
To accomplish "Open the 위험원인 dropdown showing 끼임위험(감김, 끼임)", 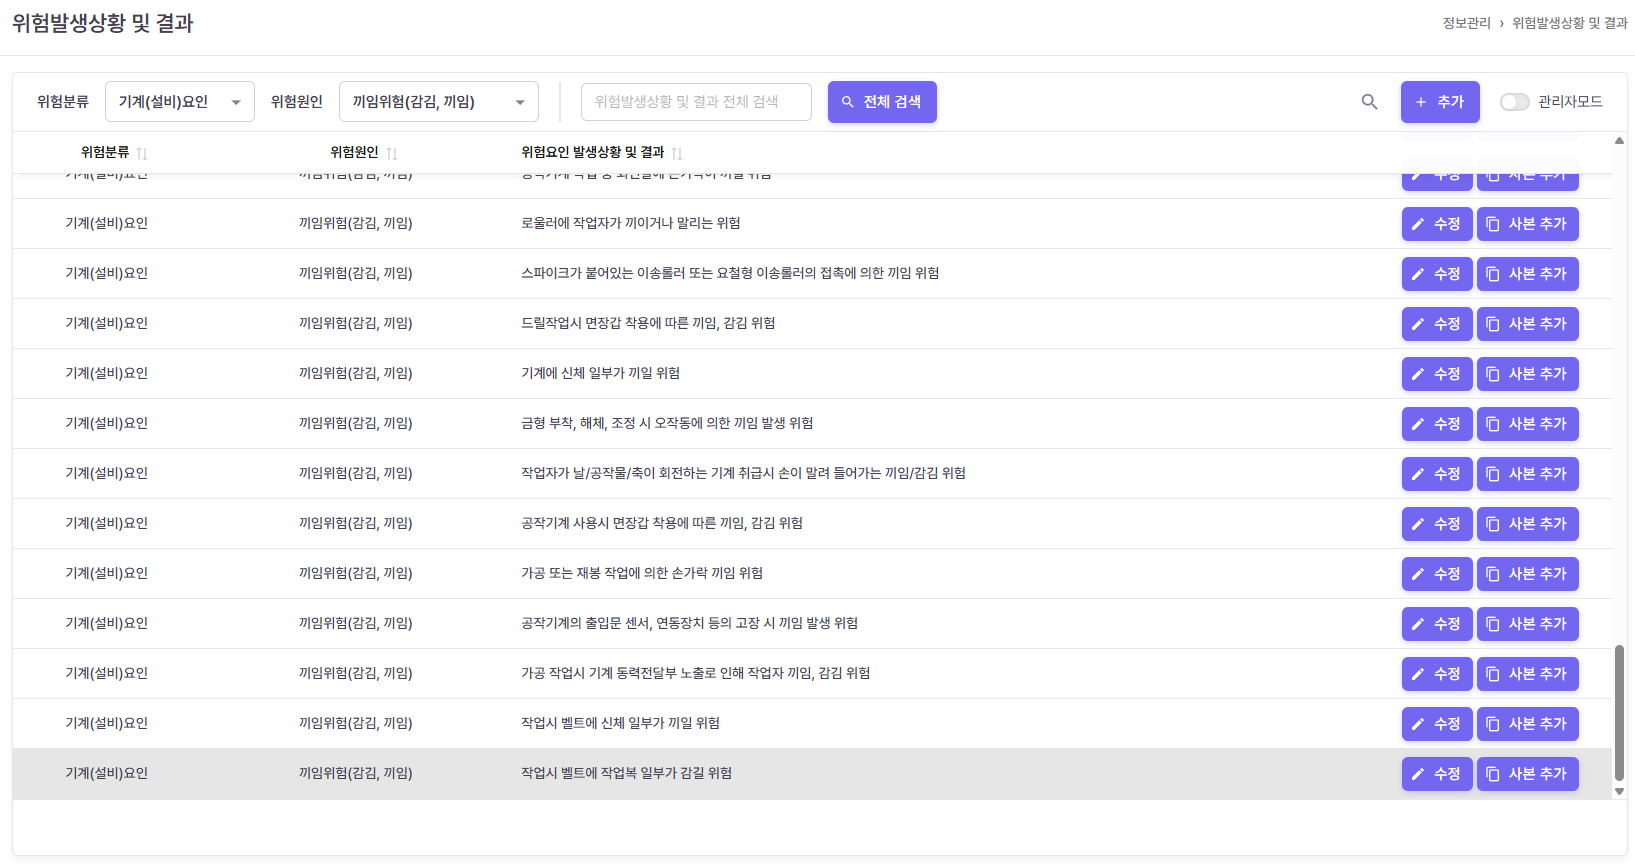I will point(438,102).
